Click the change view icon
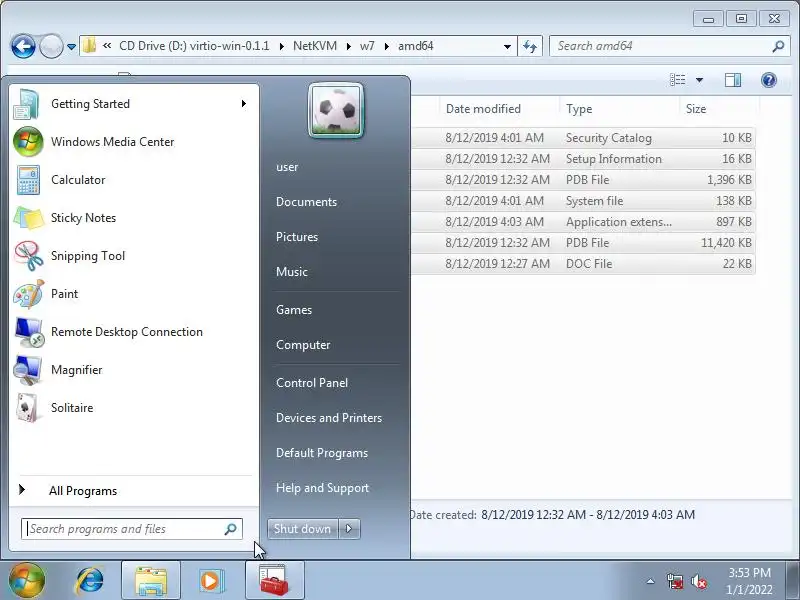Image resolution: width=800 pixels, height=600 pixels. click(x=678, y=80)
